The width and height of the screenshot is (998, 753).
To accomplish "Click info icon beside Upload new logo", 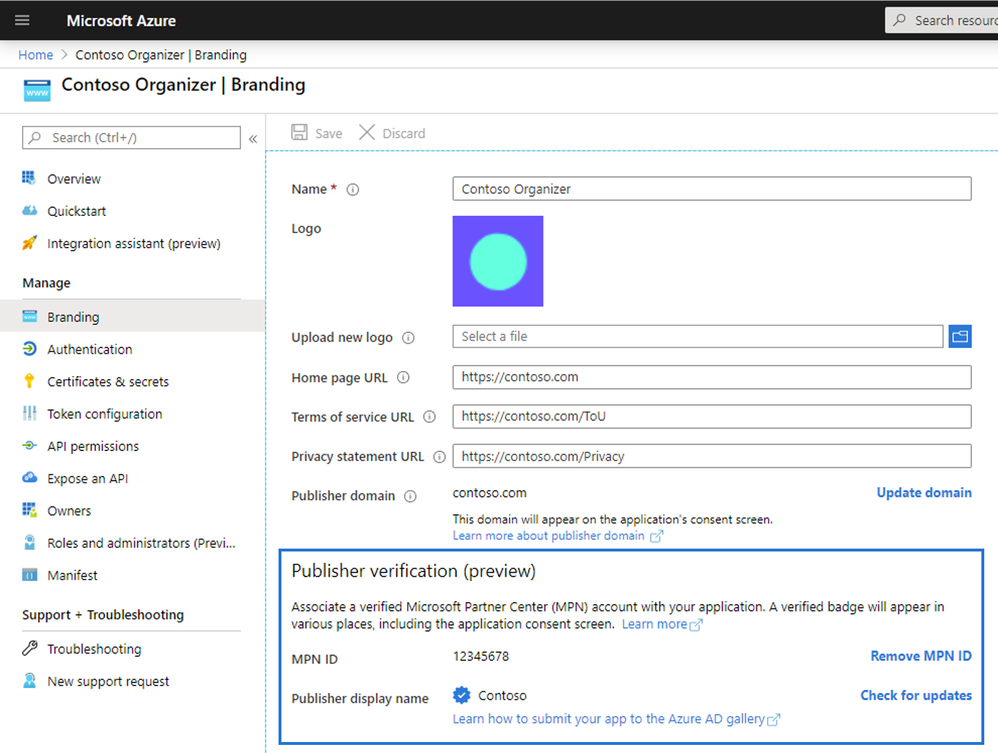I will [x=408, y=338].
